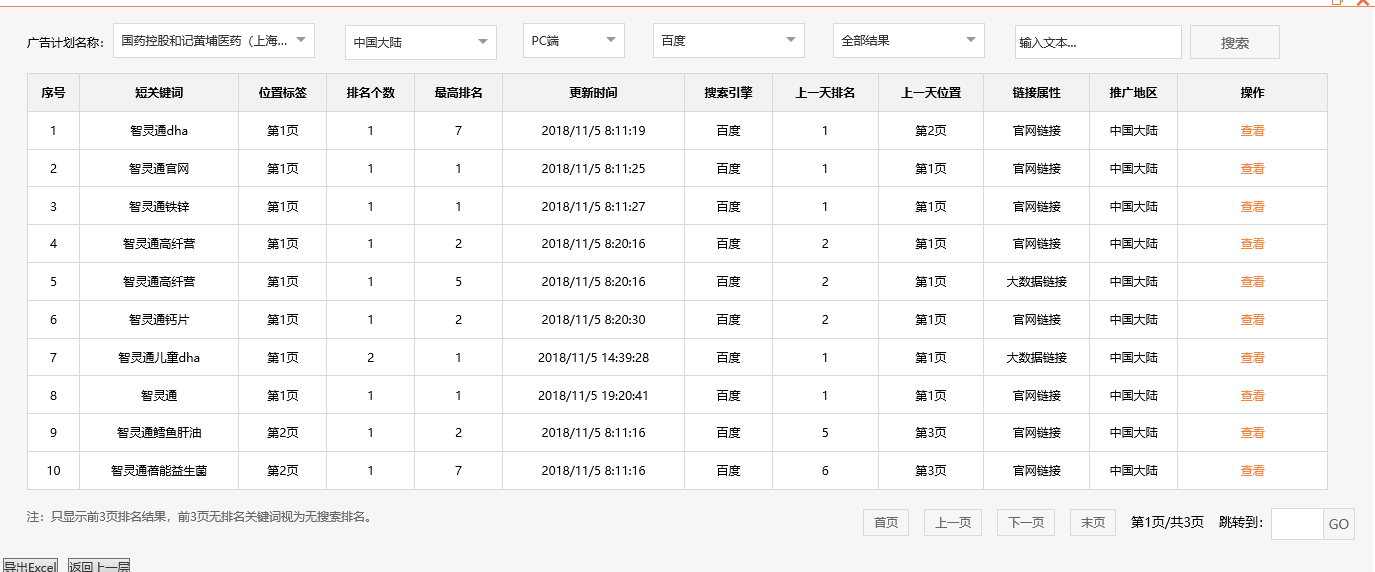Viewport: 1375px width, 572px height.
Task: Expand the 百度 search engine dropdown
Action: click(x=729, y=41)
